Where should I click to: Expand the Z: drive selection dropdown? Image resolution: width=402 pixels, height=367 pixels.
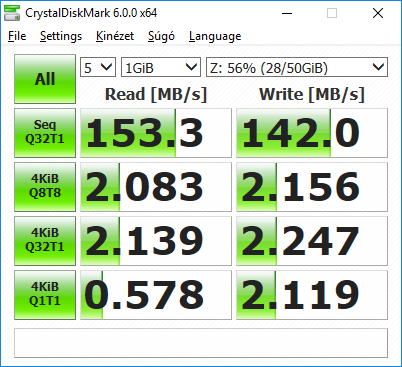pos(297,67)
